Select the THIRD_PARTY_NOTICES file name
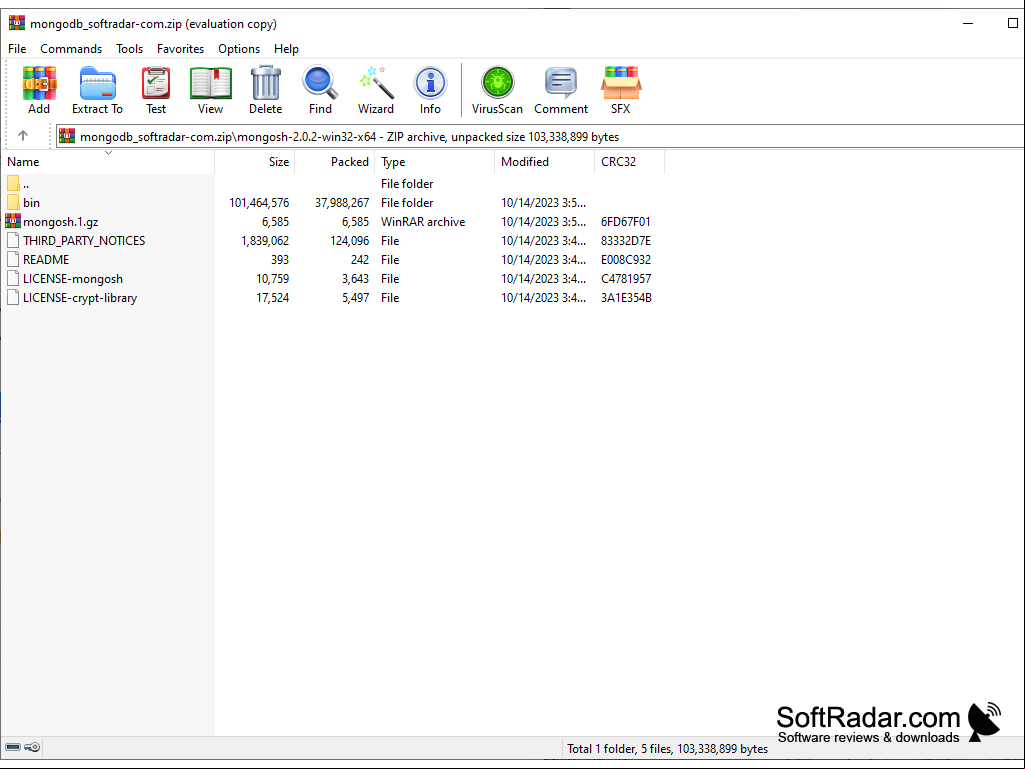 click(84, 241)
